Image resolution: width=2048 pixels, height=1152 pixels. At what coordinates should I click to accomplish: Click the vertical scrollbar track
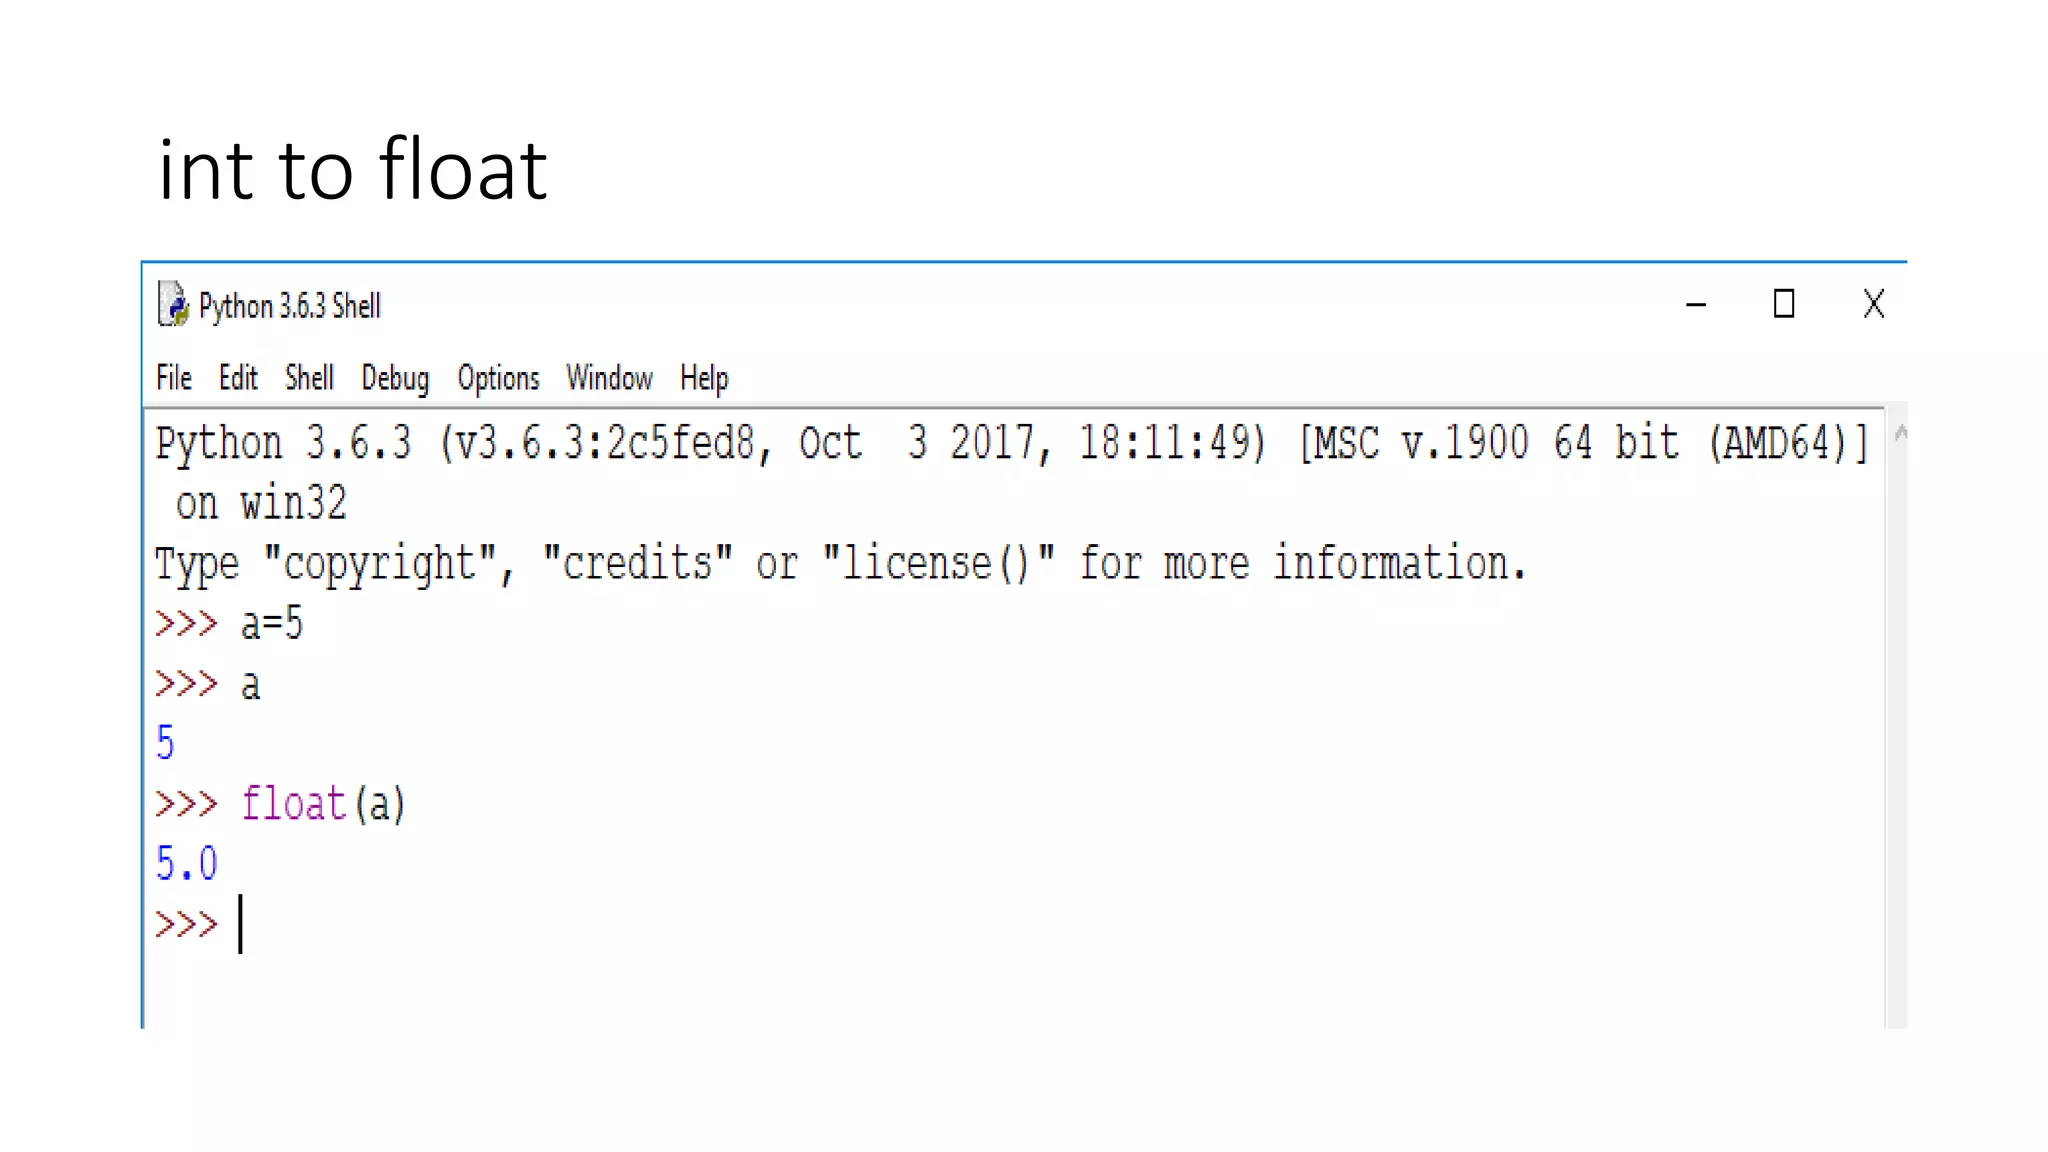pos(1897,730)
